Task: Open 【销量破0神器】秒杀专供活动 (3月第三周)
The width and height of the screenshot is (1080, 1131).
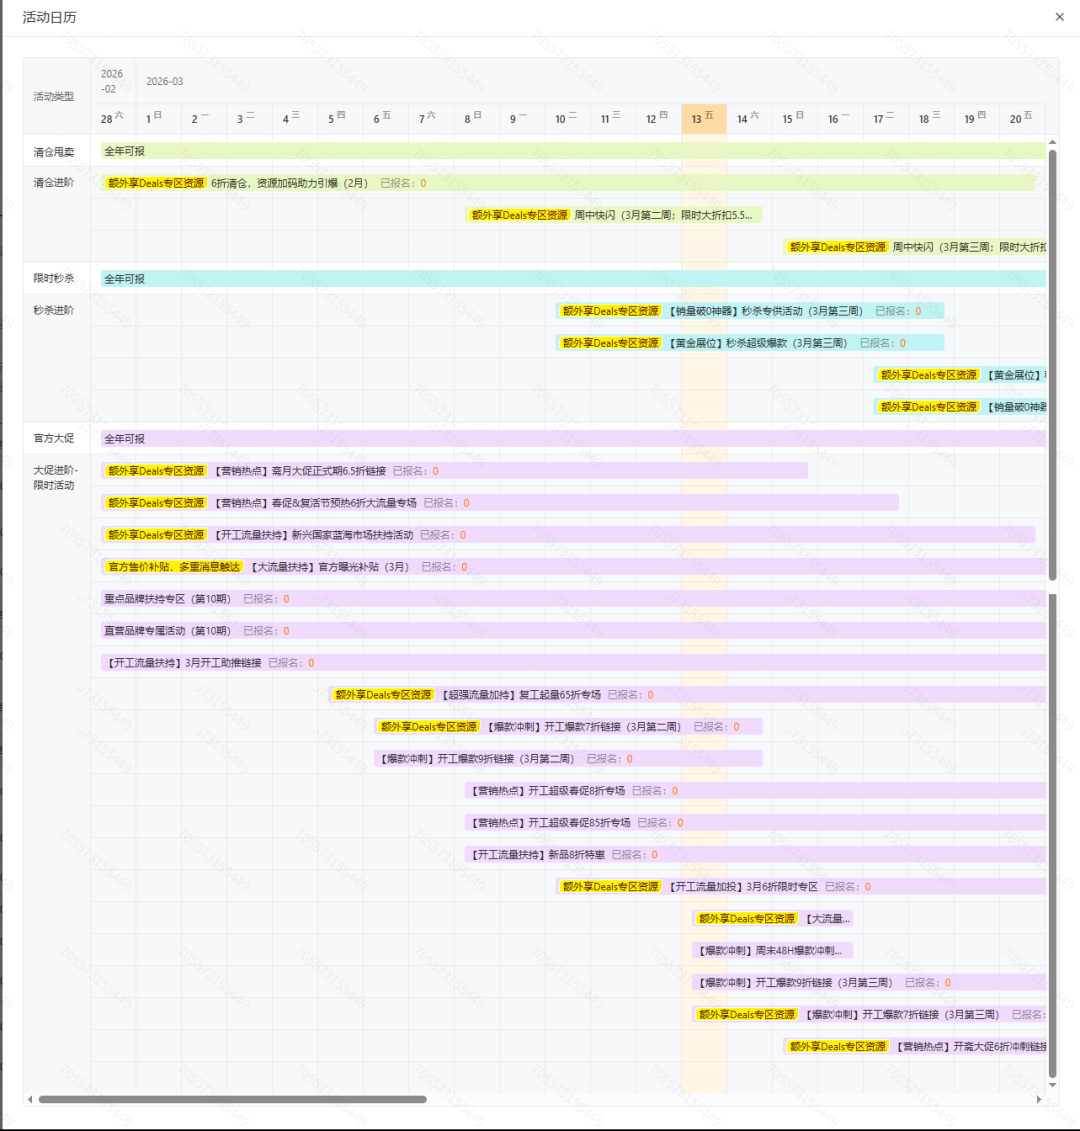Action: [750, 311]
